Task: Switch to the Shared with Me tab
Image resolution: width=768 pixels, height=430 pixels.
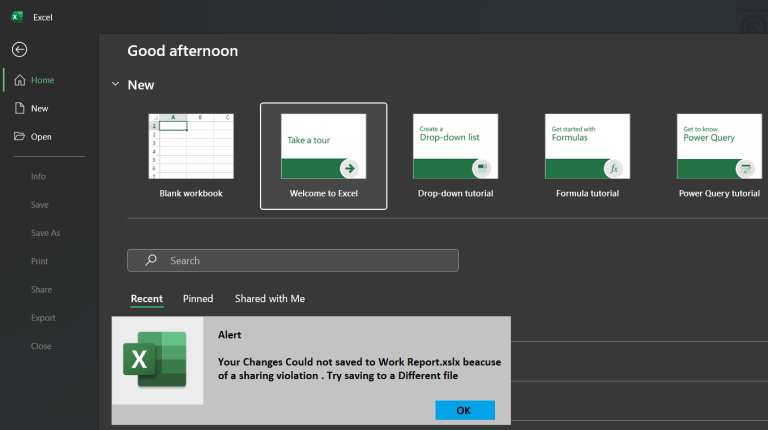Action: tap(270, 299)
